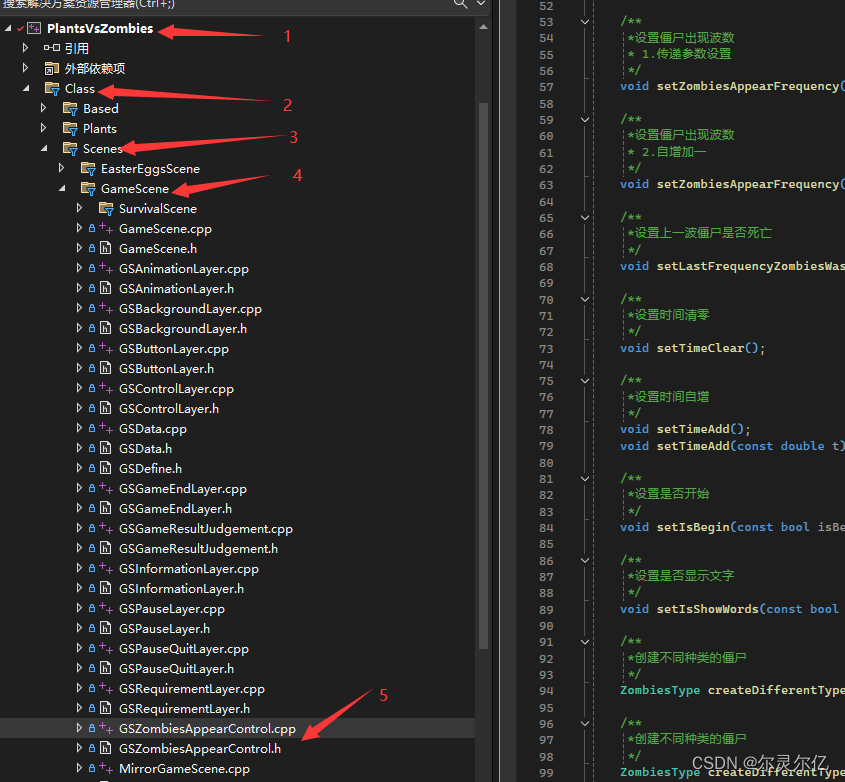The width and height of the screenshot is (845, 782).
Task: Click the cpp file icon of GameScene.cpp
Action: (x=106, y=229)
